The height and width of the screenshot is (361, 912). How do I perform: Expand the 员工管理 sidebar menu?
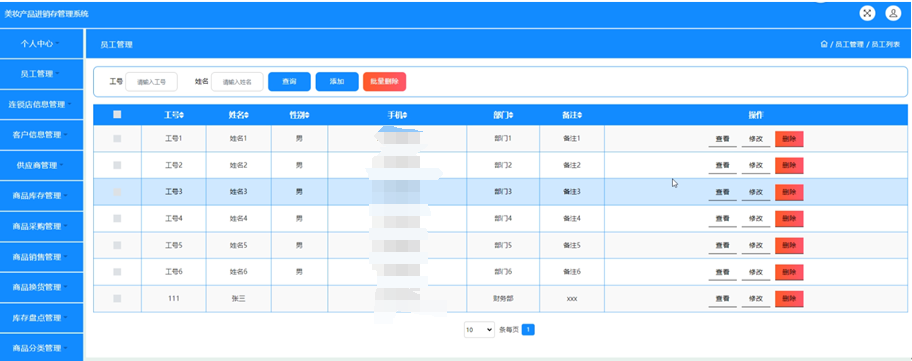(x=41, y=74)
